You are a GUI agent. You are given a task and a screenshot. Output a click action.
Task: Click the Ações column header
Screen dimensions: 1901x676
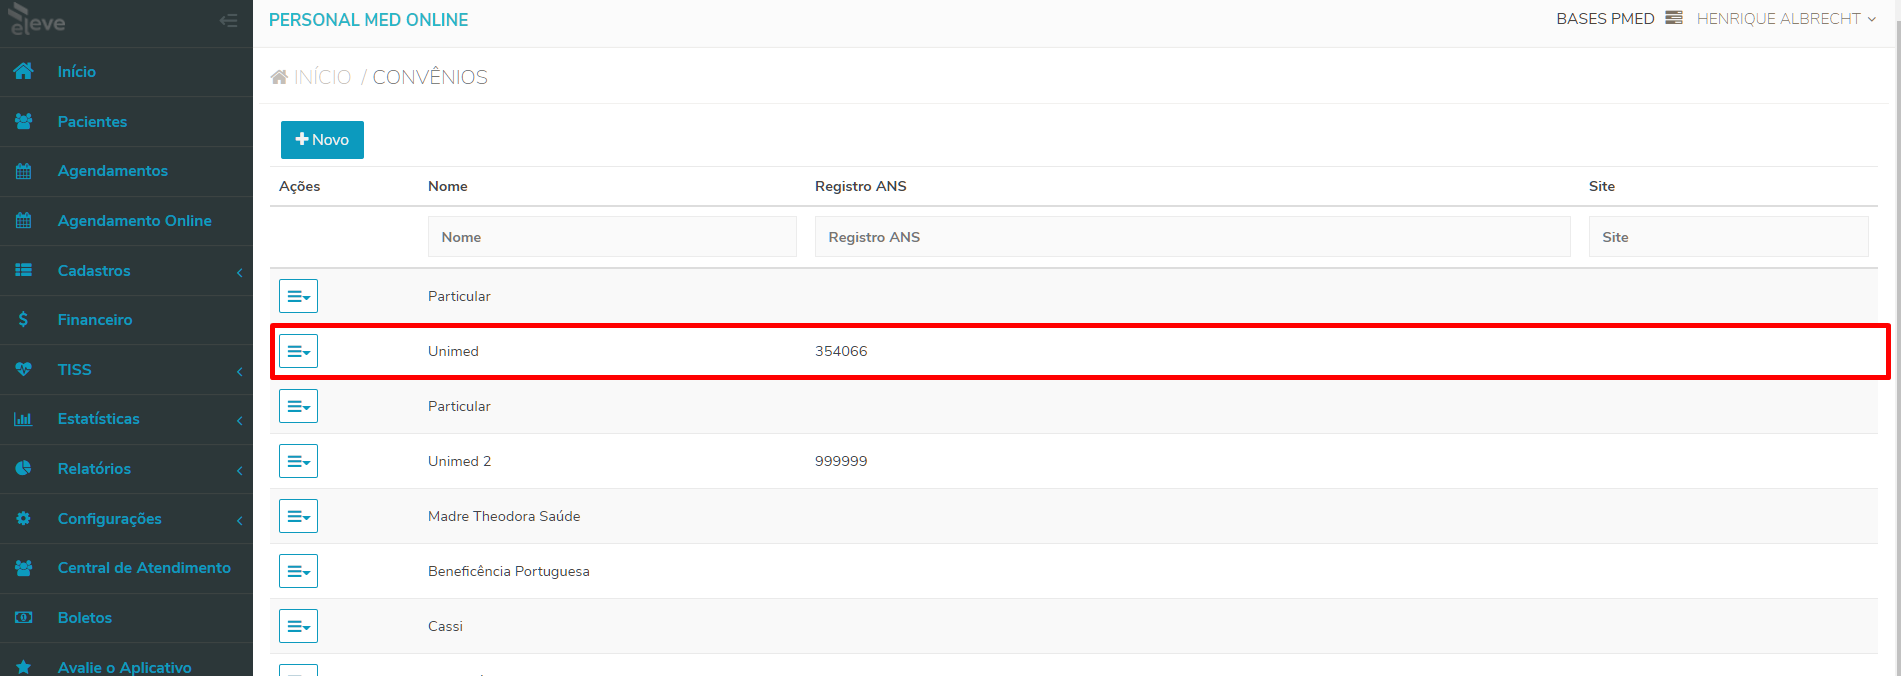(x=300, y=186)
